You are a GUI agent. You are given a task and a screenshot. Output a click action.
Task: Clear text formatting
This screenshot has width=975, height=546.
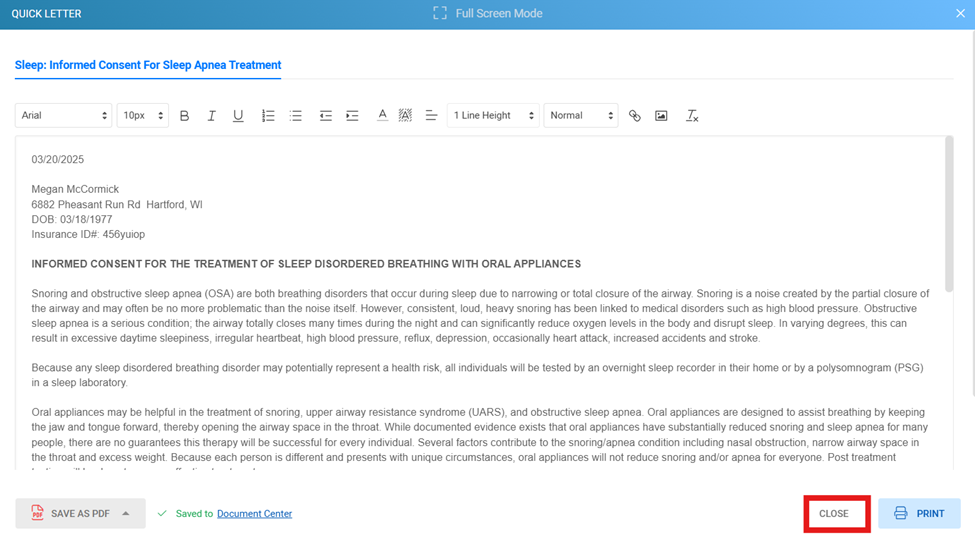point(692,116)
